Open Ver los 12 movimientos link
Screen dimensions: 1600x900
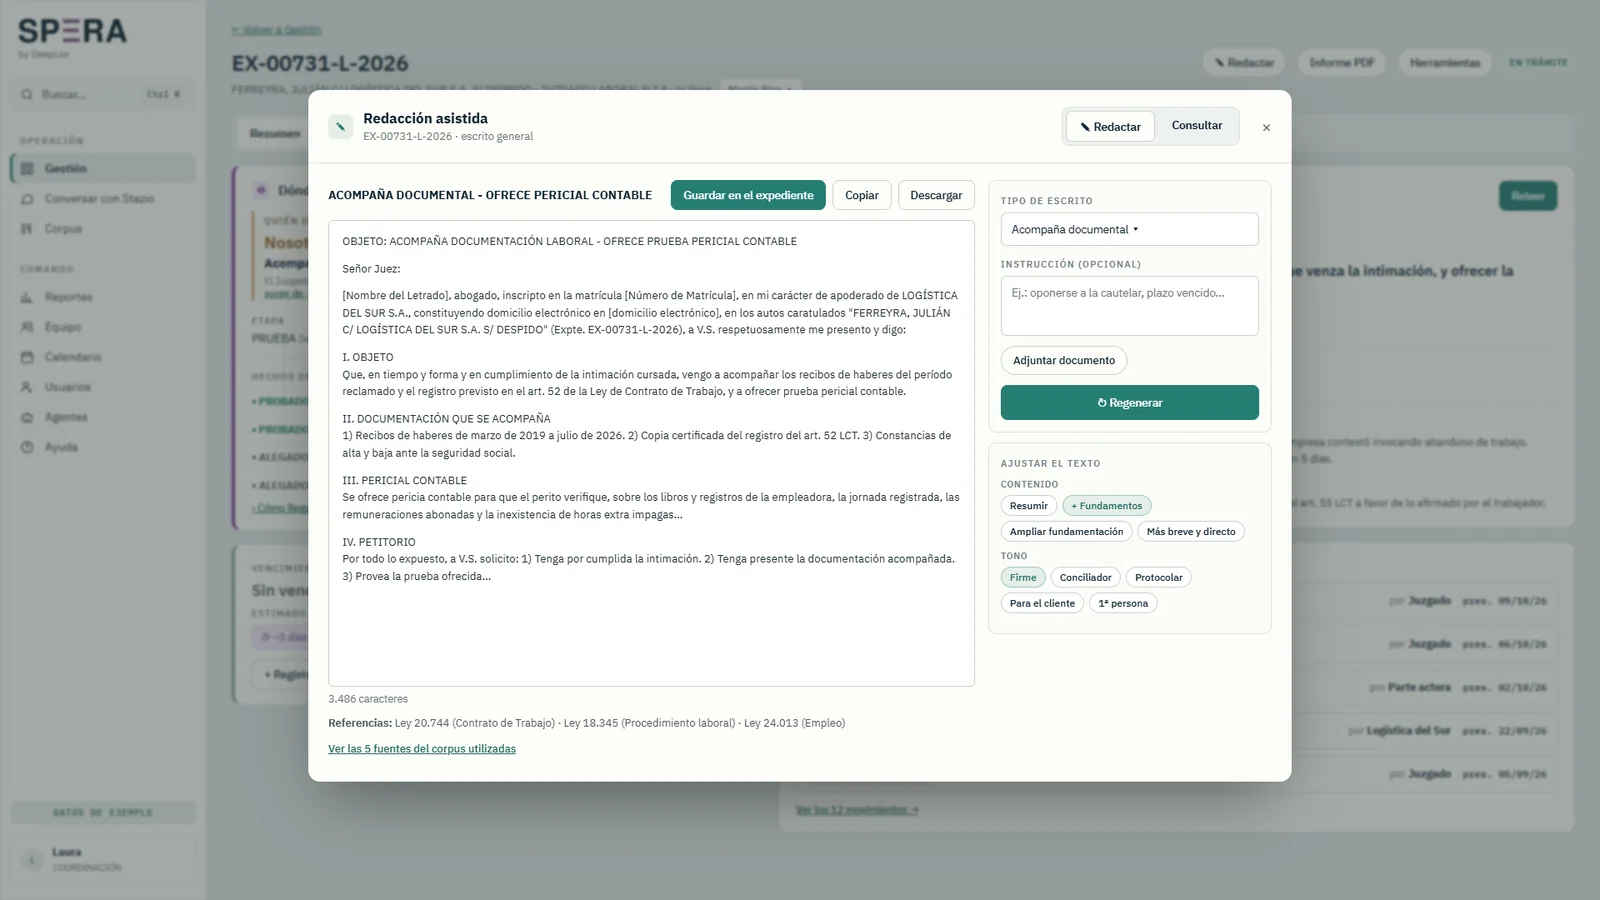point(857,810)
